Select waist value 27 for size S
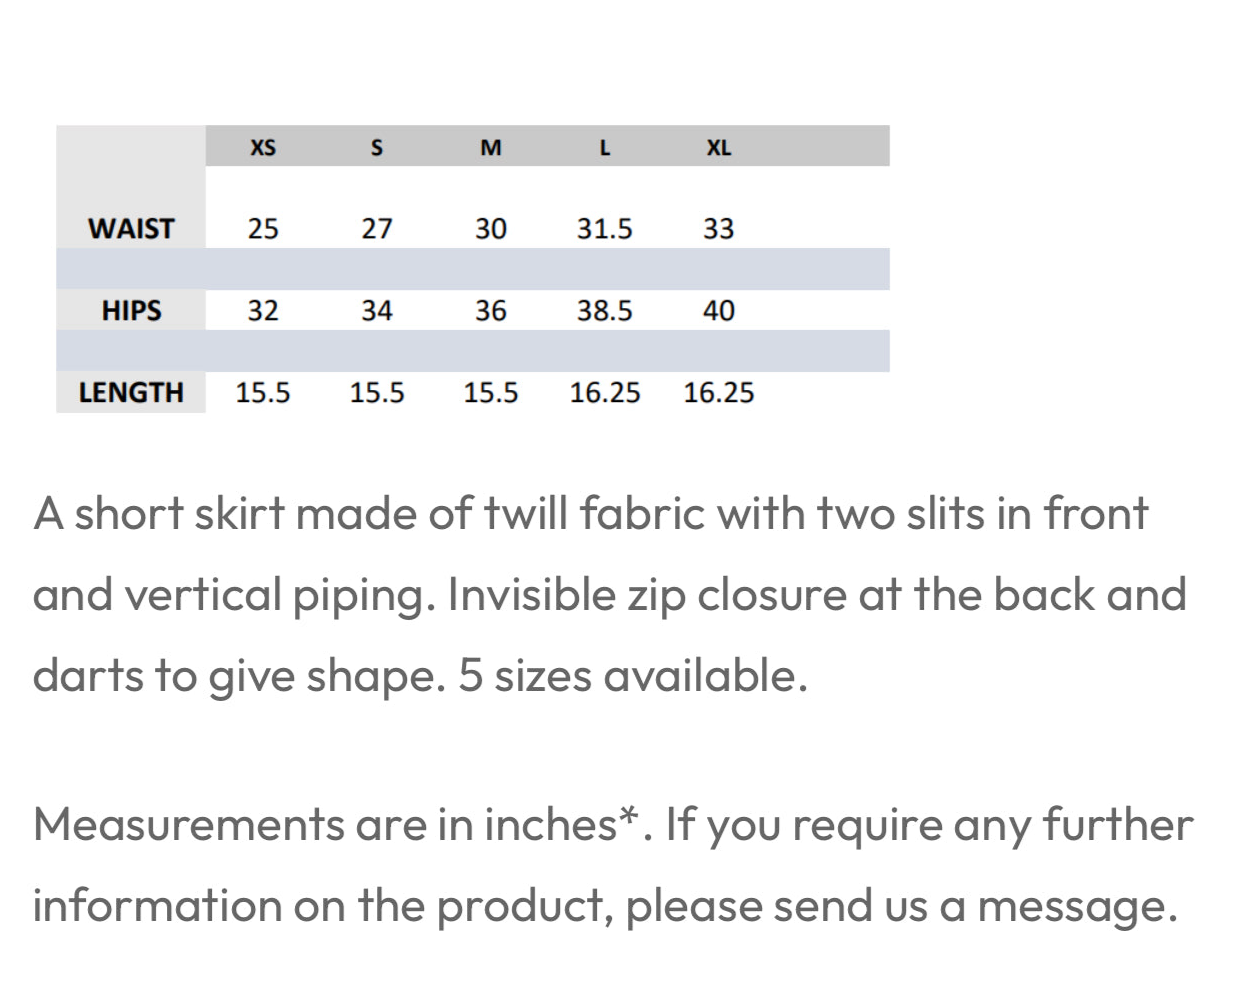This screenshot has width=1237, height=991. 377,229
